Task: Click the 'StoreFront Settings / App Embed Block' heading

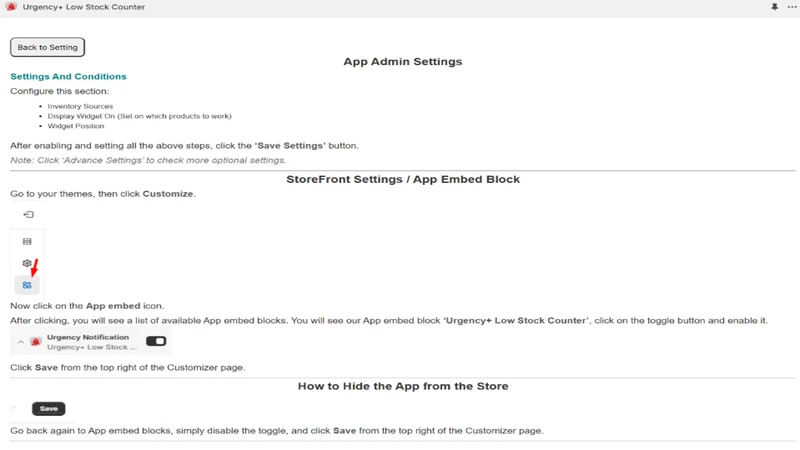Action: [403, 180]
